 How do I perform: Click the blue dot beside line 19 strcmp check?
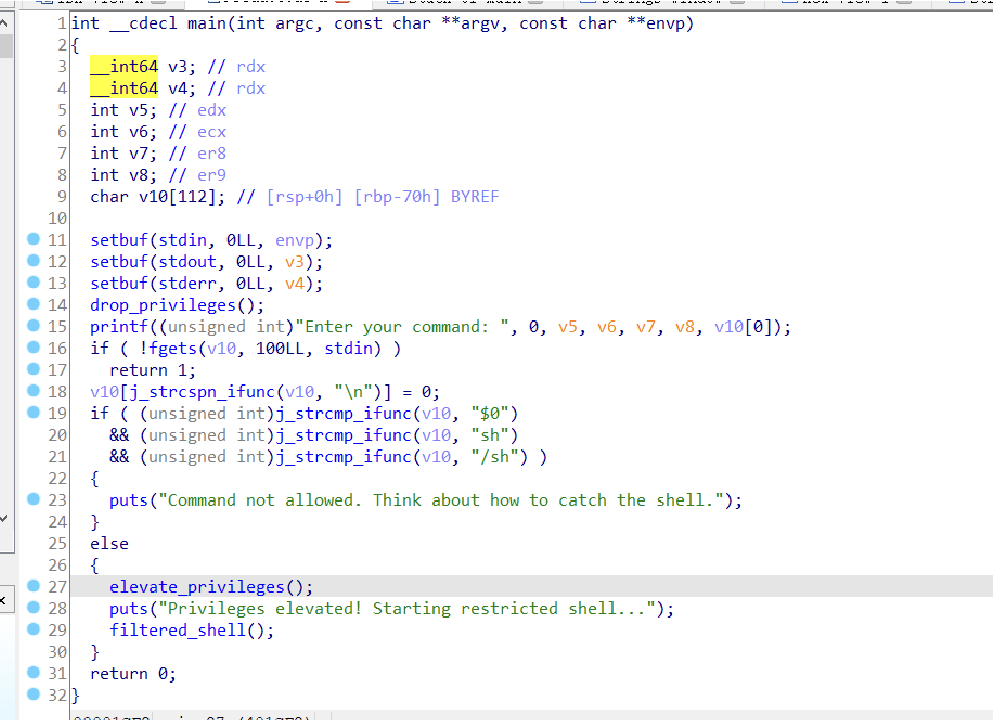(33, 413)
